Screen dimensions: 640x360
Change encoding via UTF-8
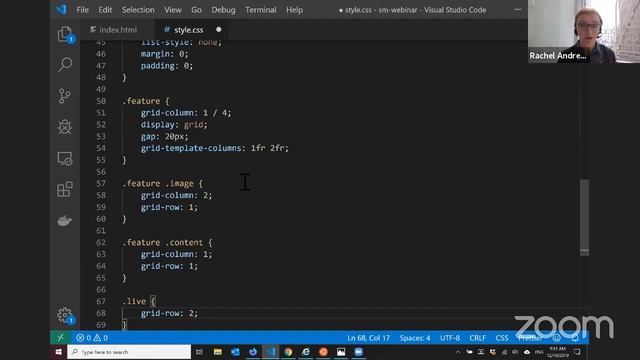450,338
